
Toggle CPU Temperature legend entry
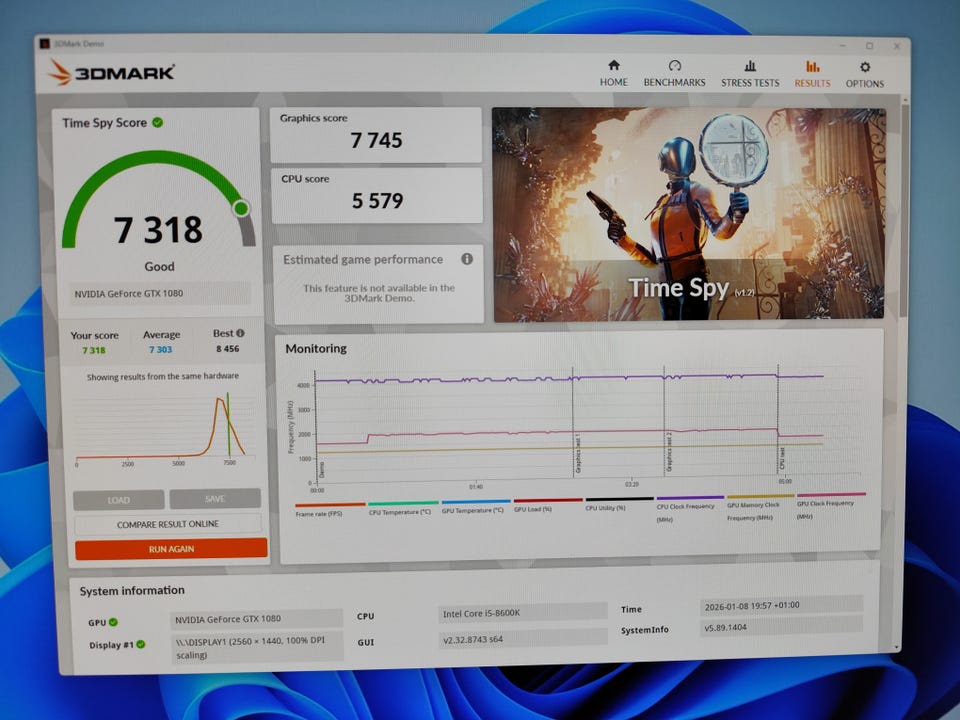click(x=403, y=508)
